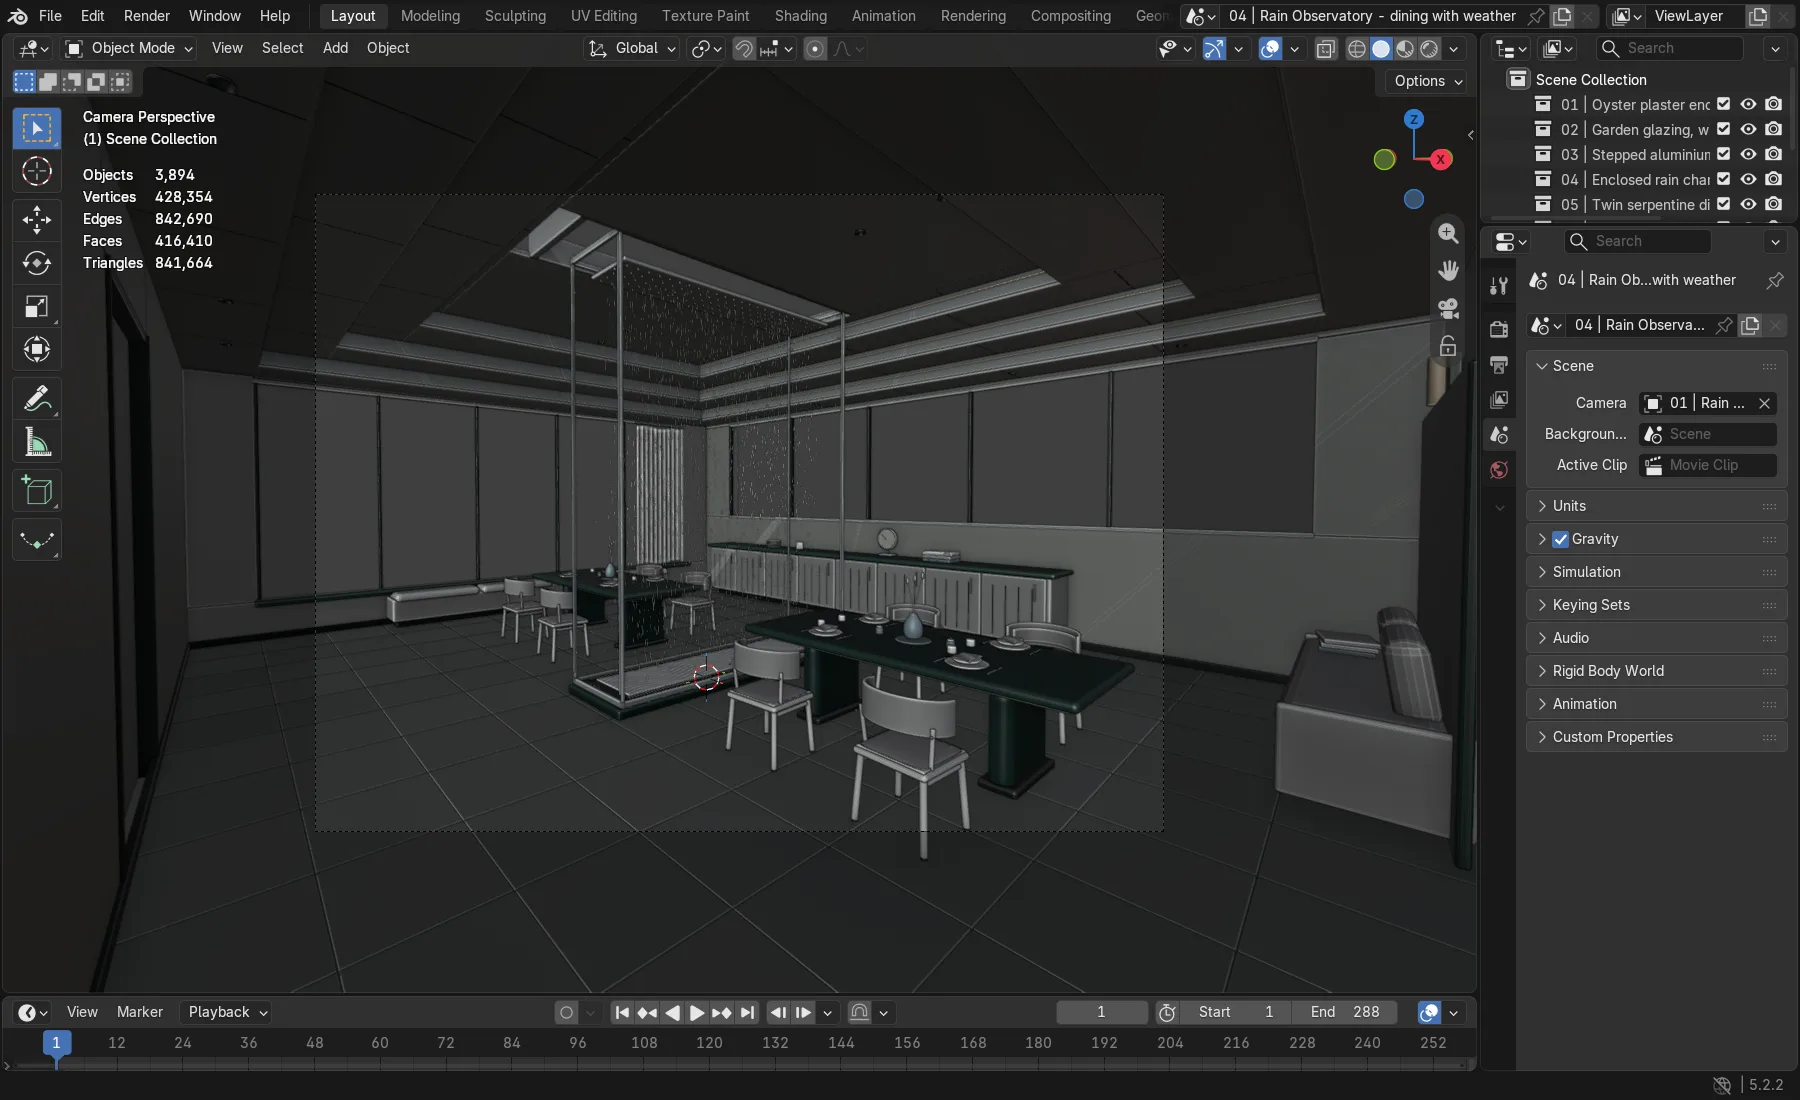Select the Move tool
This screenshot has width=1800, height=1100.
37,219
